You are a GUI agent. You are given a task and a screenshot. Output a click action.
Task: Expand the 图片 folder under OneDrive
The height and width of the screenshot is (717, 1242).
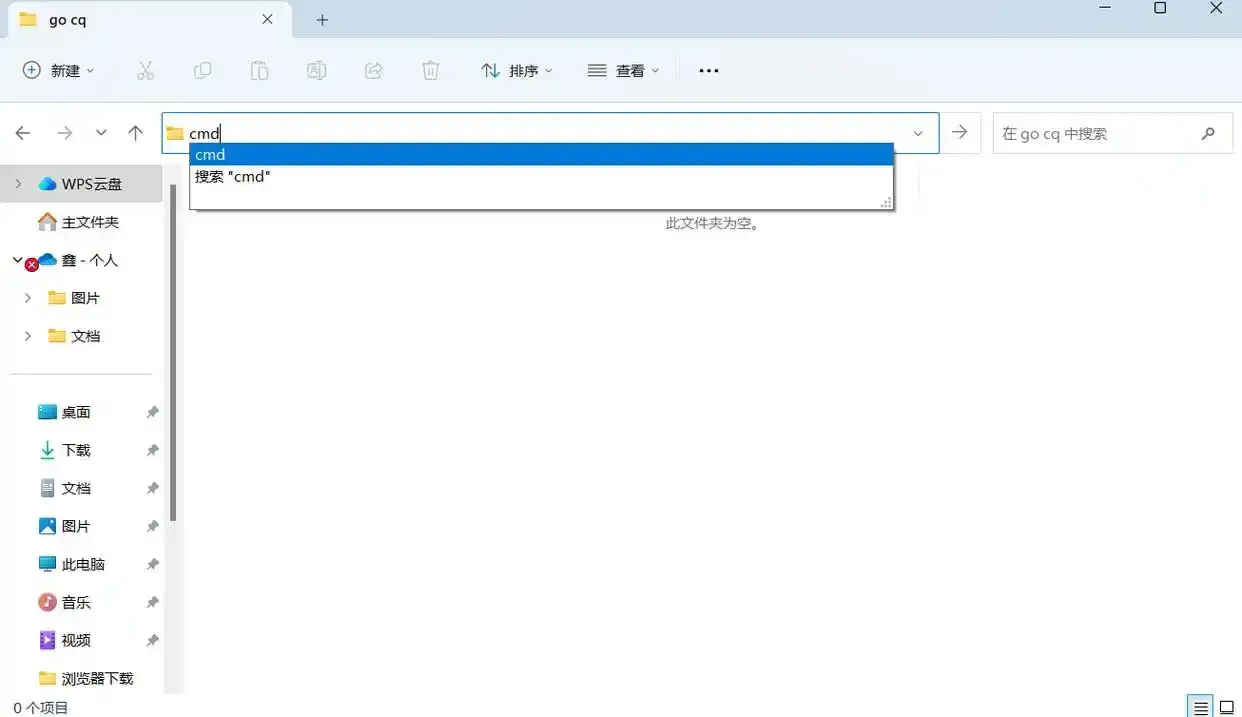(28, 298)
